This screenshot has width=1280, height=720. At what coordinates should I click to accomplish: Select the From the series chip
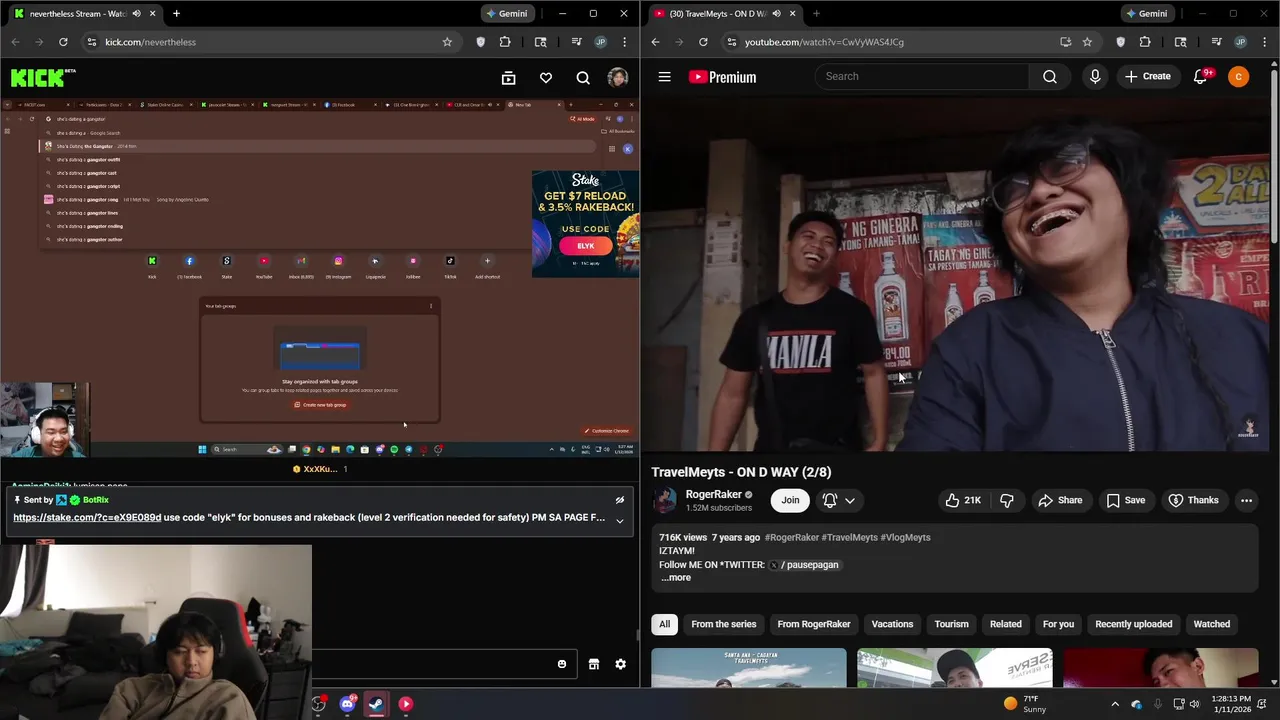(x=724, y=624)
